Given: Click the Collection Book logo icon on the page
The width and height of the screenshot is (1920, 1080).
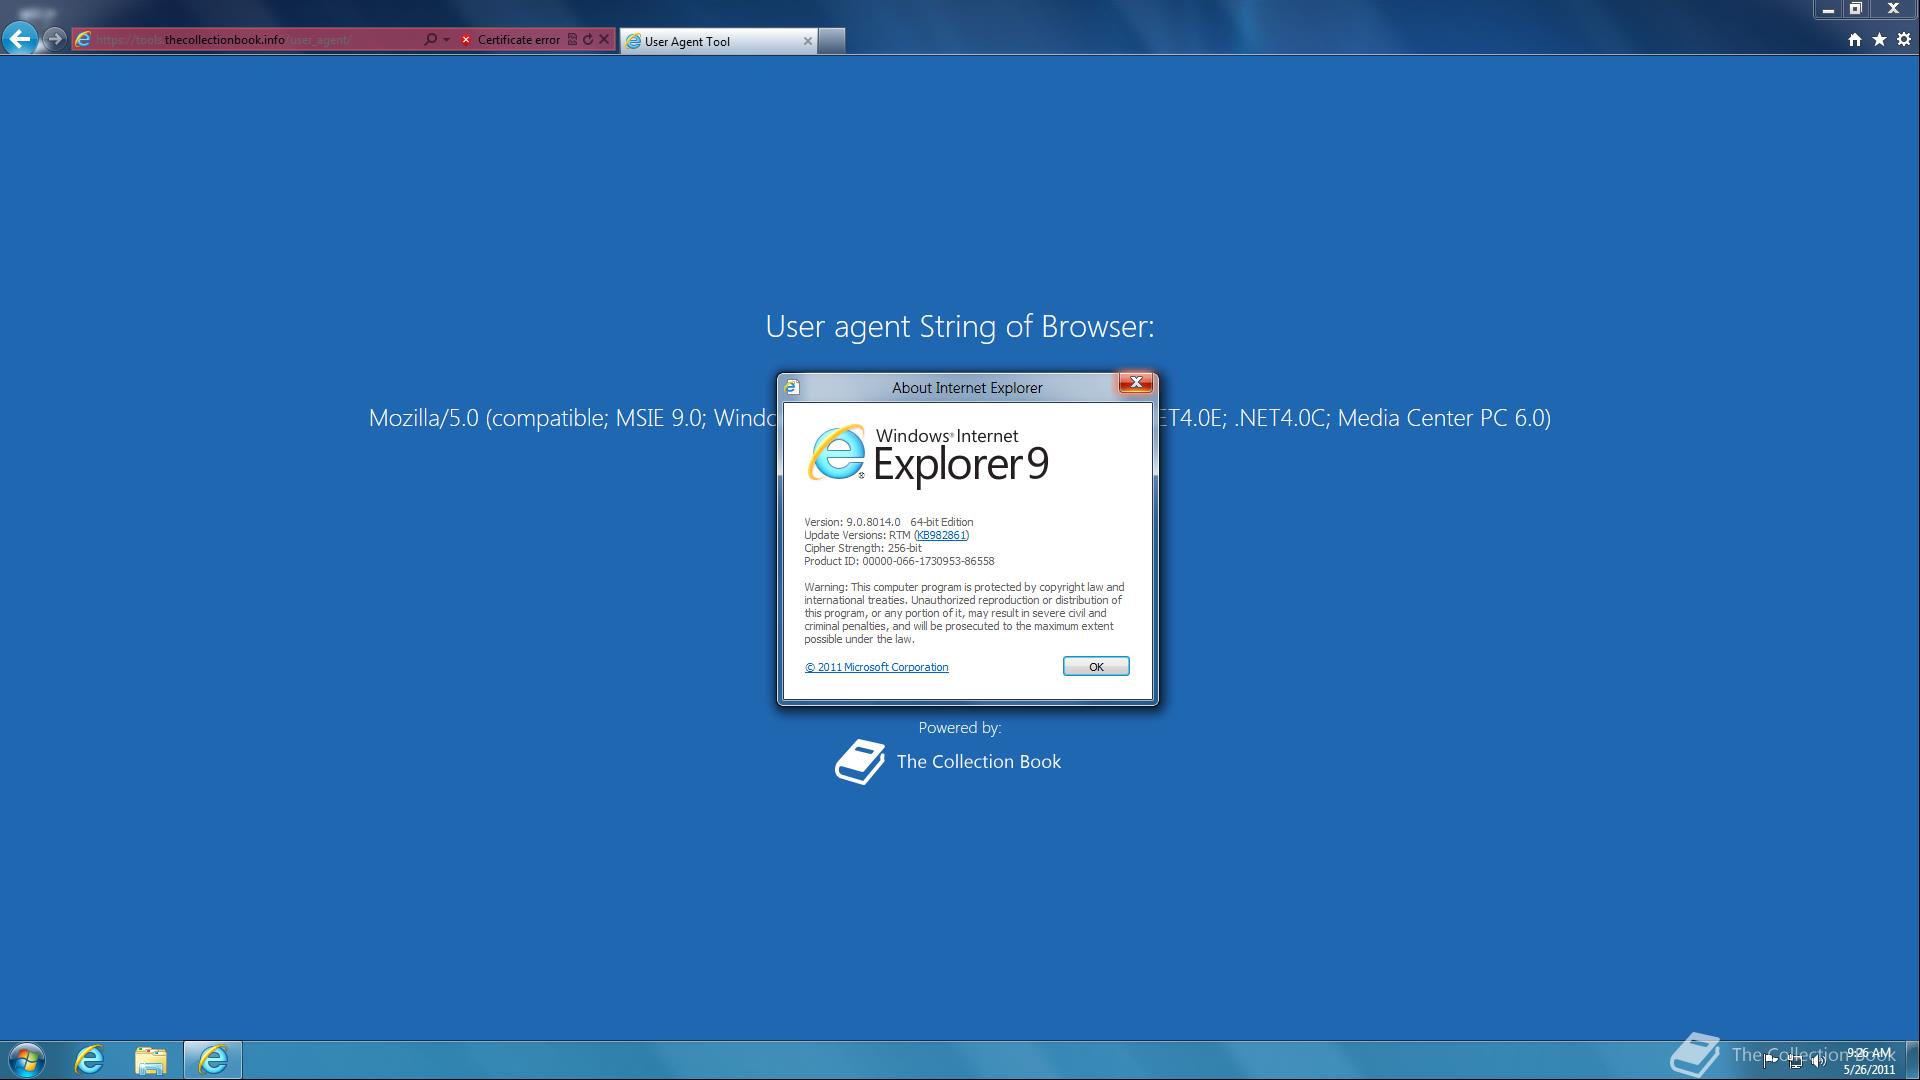Looking at the screenshot, I should (860, 762).
